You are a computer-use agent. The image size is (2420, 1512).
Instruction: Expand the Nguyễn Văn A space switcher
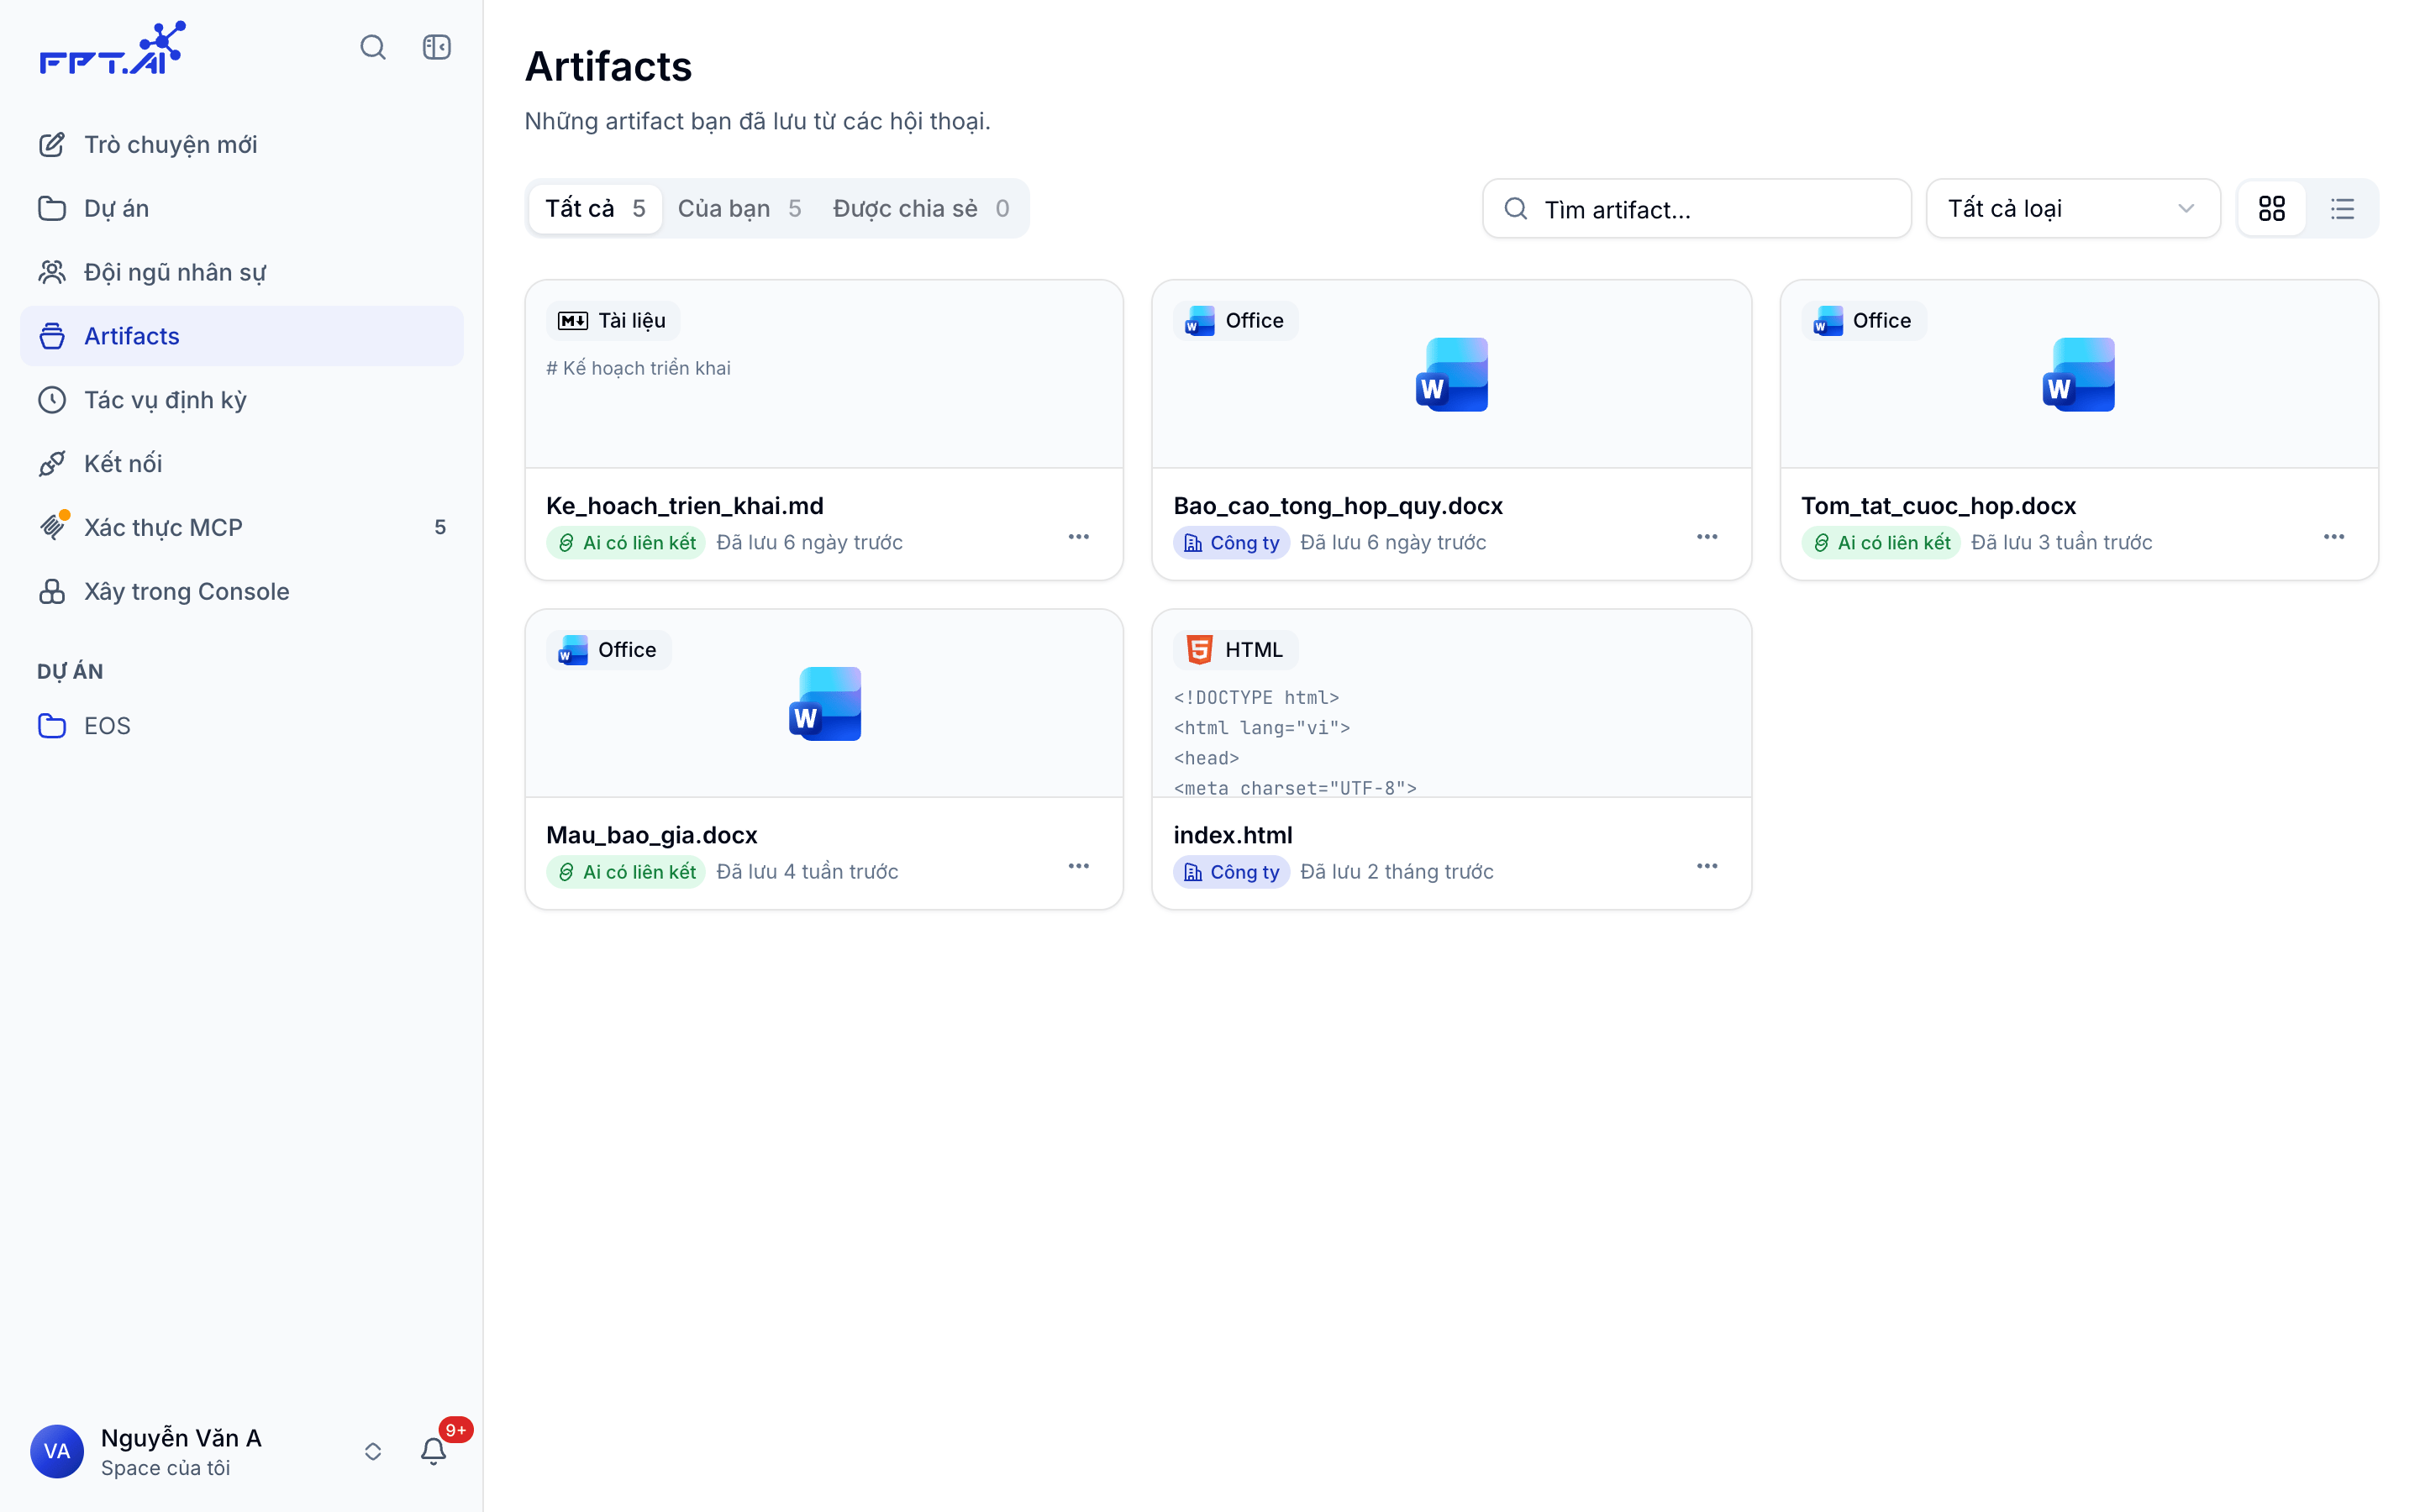pyautogui.click(x=373, y=1451)
